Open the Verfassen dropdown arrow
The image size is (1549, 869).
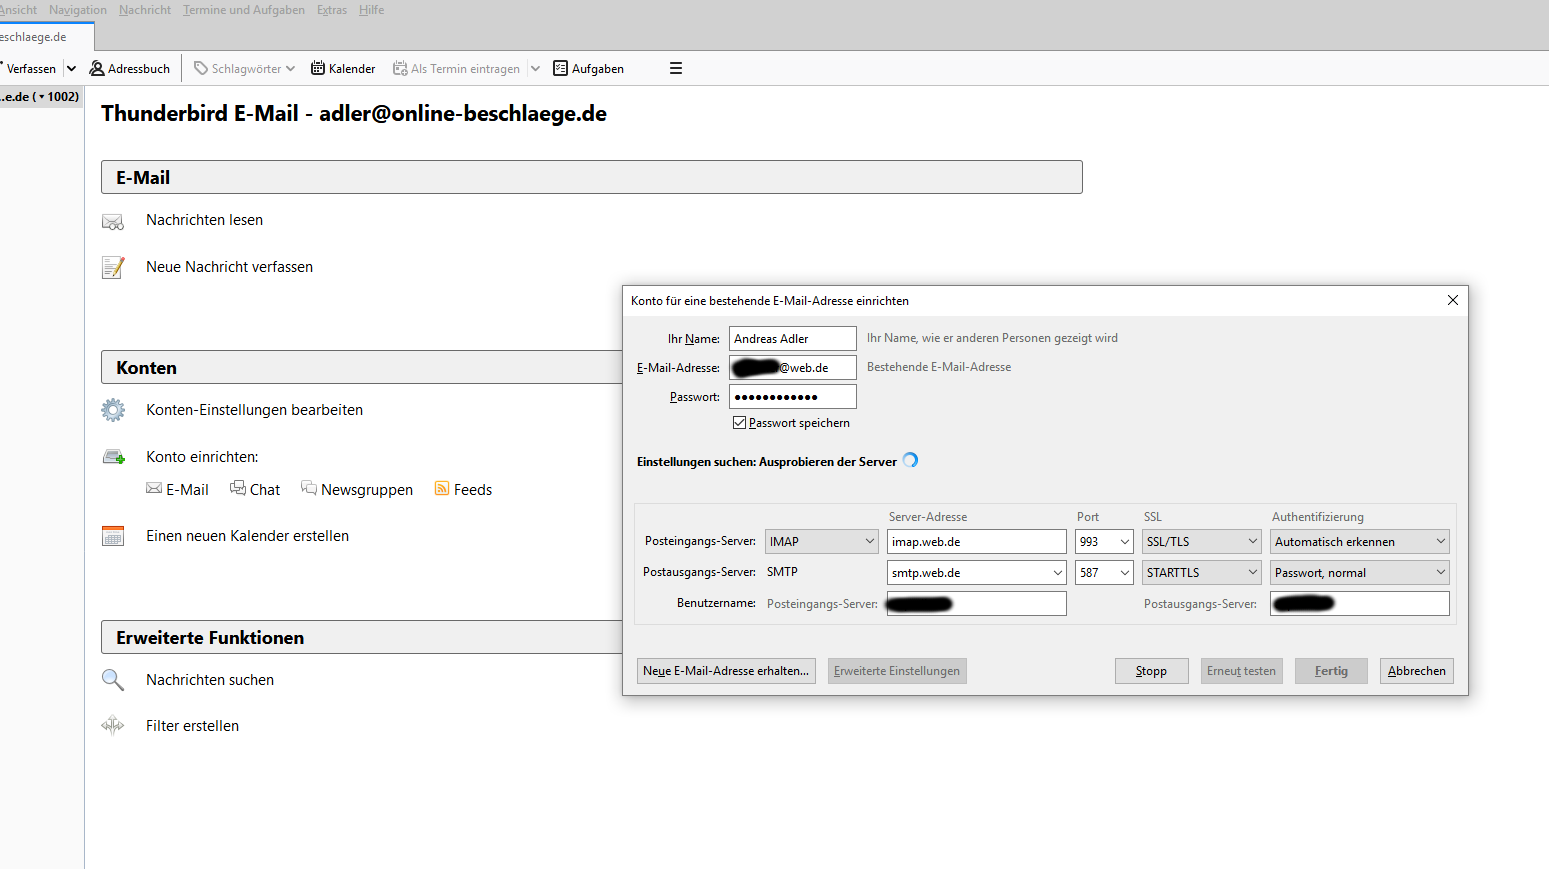[71, 68]
